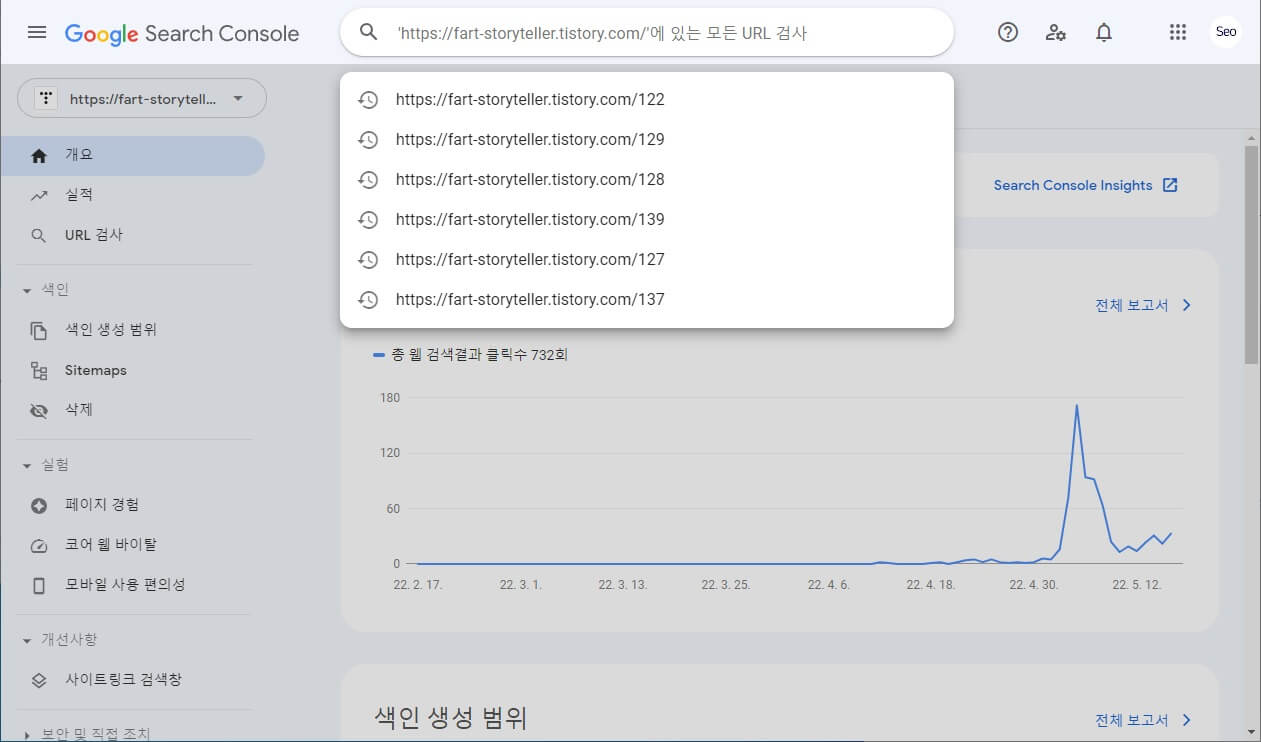Click the phone icon beside 모바일 사용 편의성
The width and height of the screenshot is (1261, 742).
[39, 586]
